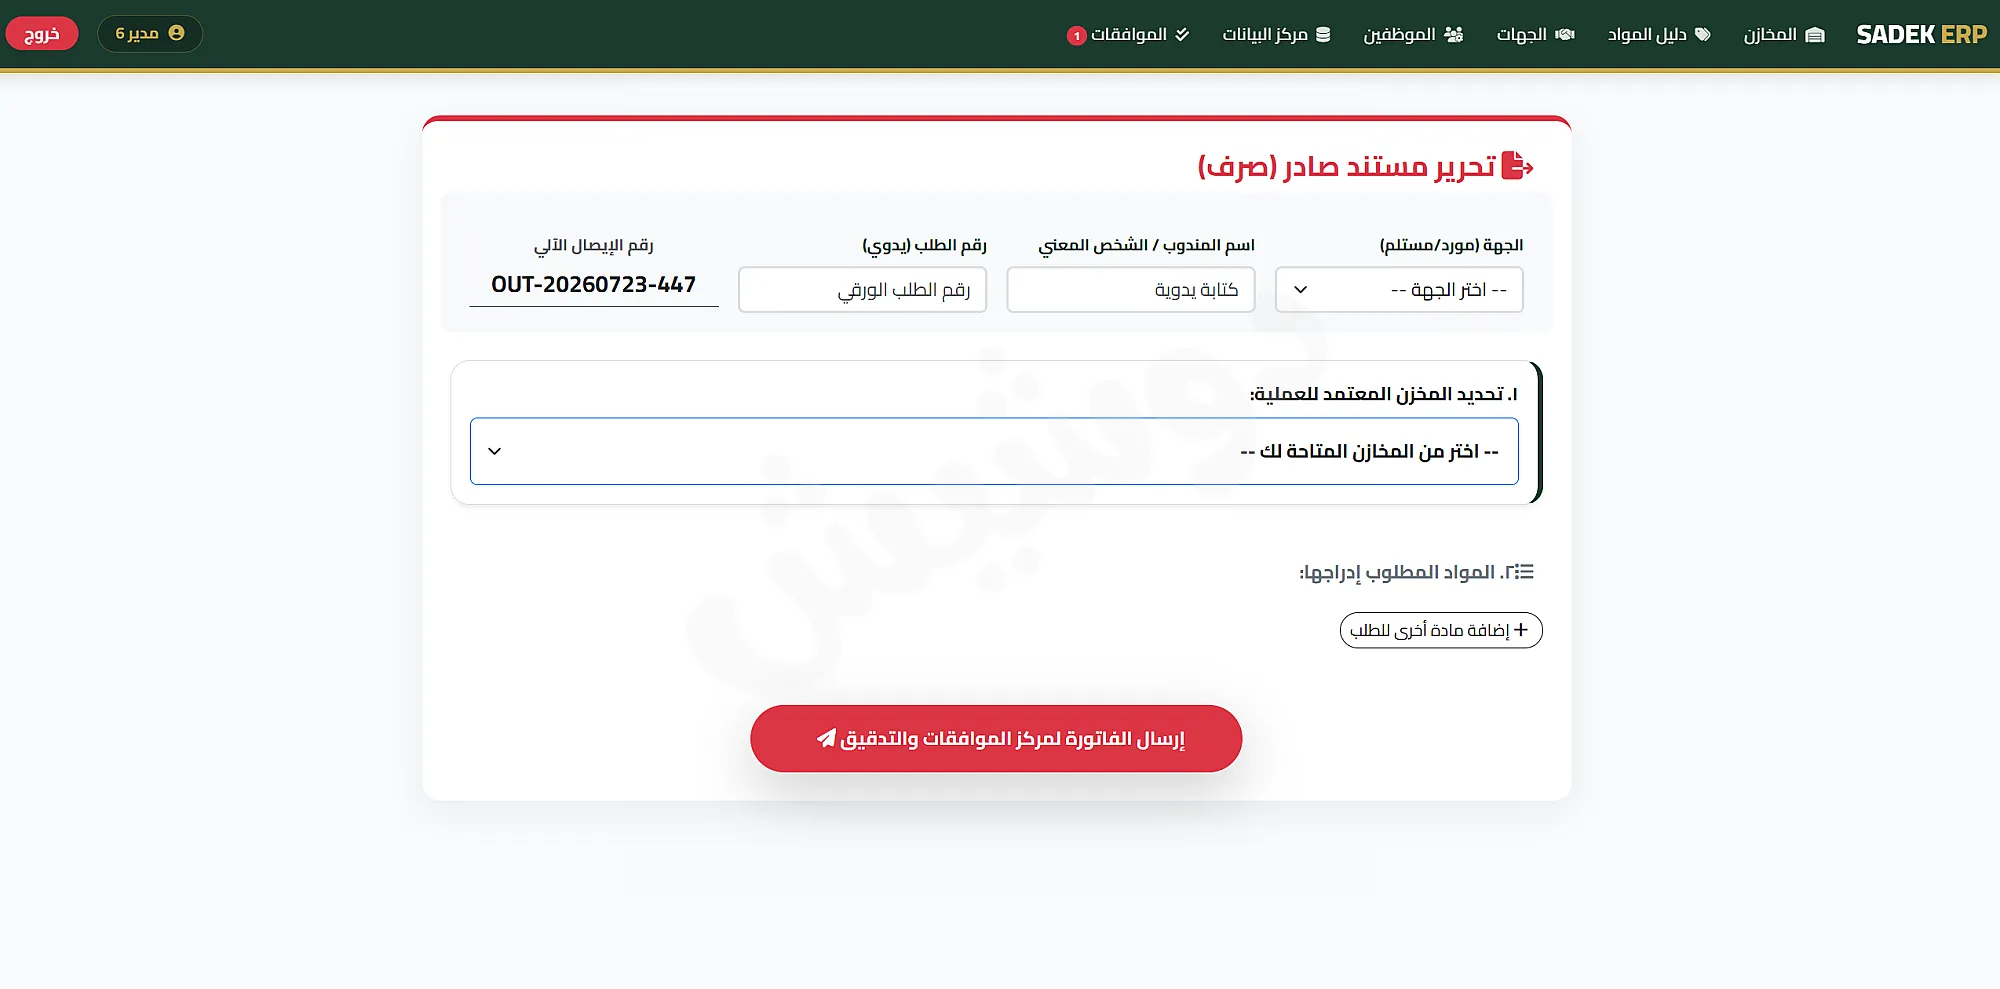Click the red notification badge on الموافقات
This screenshot has height=989, width=2000.
[x=1076, y=36]
